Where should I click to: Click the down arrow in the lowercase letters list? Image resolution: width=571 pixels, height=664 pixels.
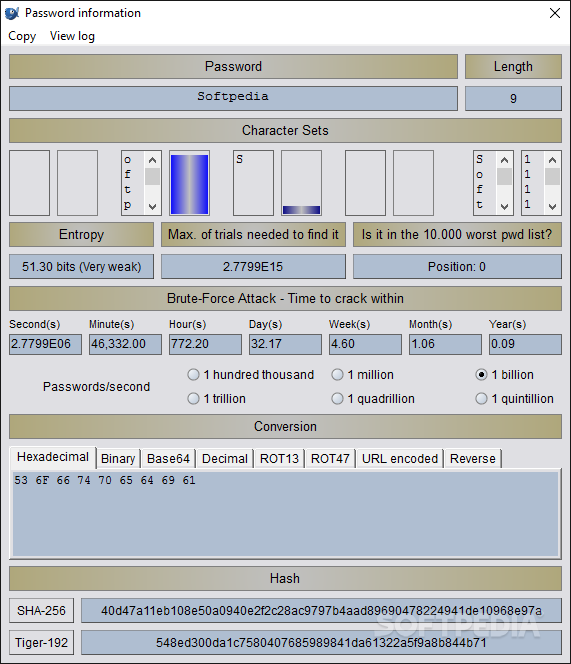(152, 207)
